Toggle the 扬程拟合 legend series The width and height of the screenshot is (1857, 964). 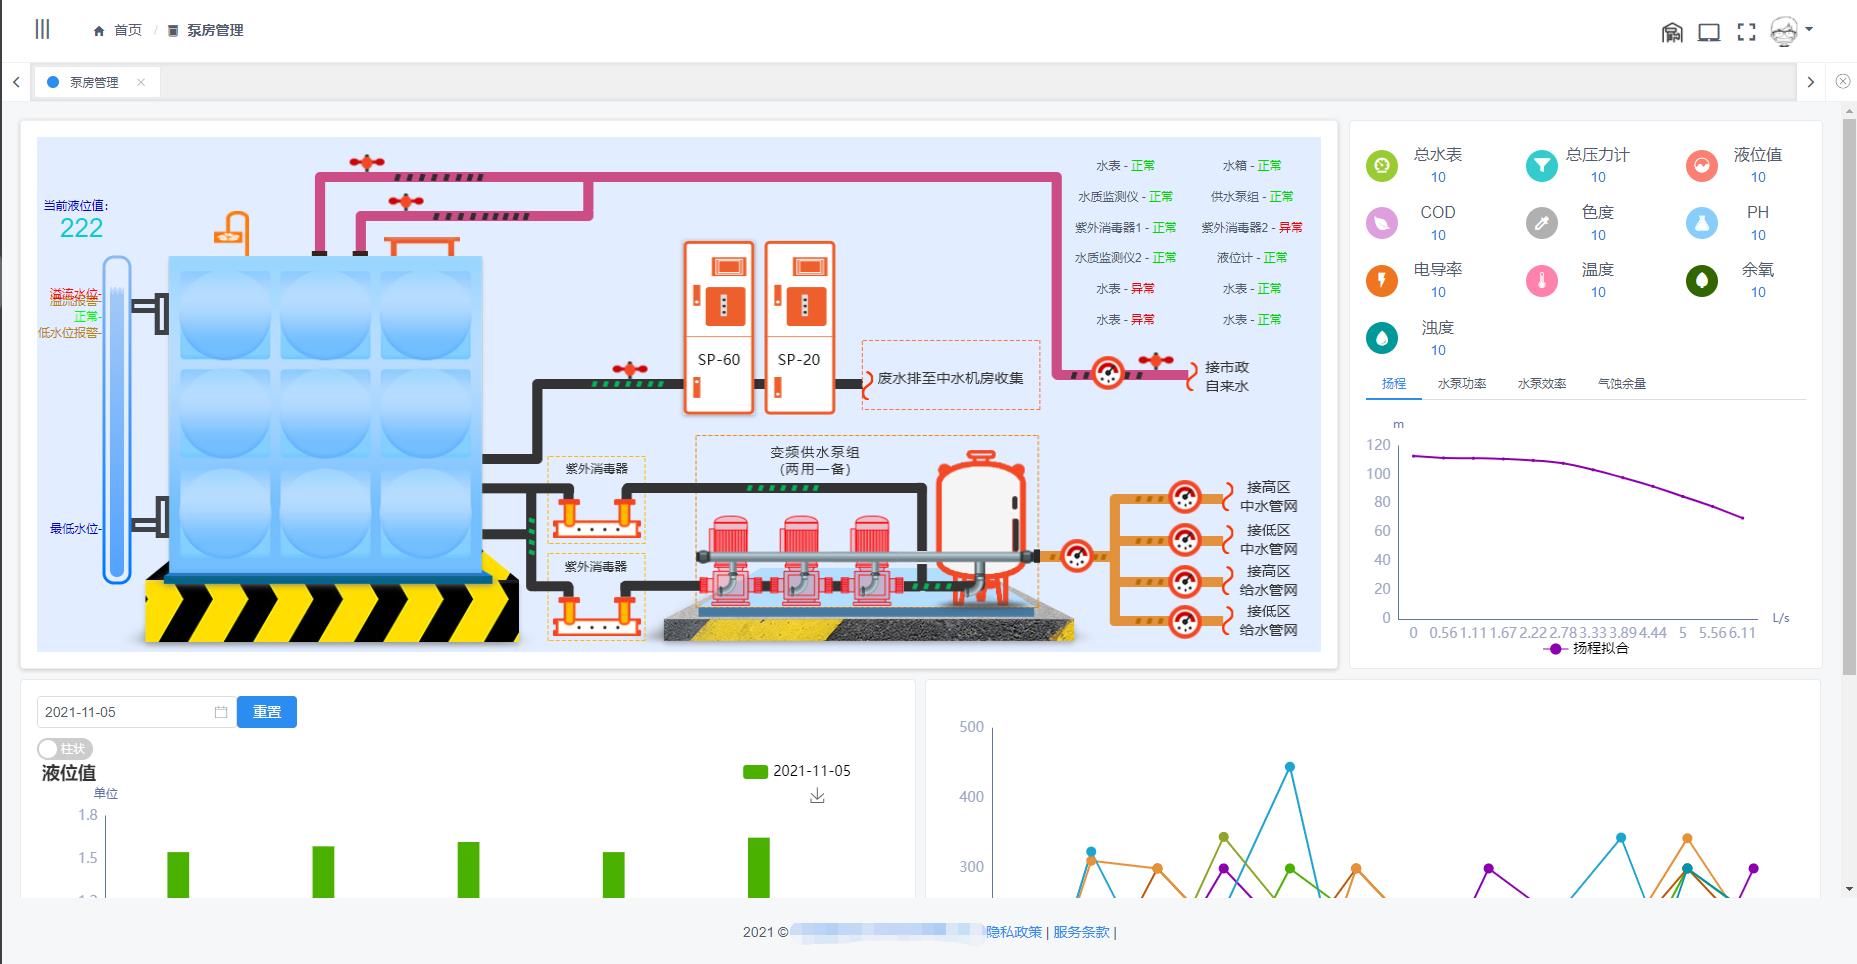(1587, 648)
